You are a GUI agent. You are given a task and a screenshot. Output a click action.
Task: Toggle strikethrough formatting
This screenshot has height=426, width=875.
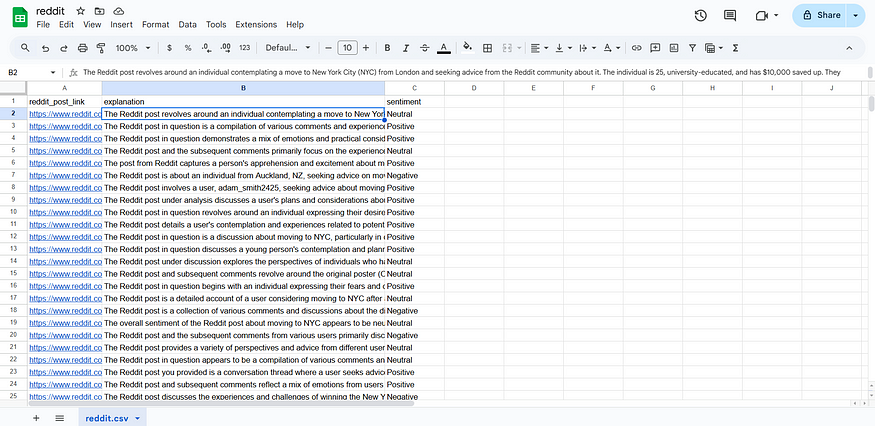425,48
